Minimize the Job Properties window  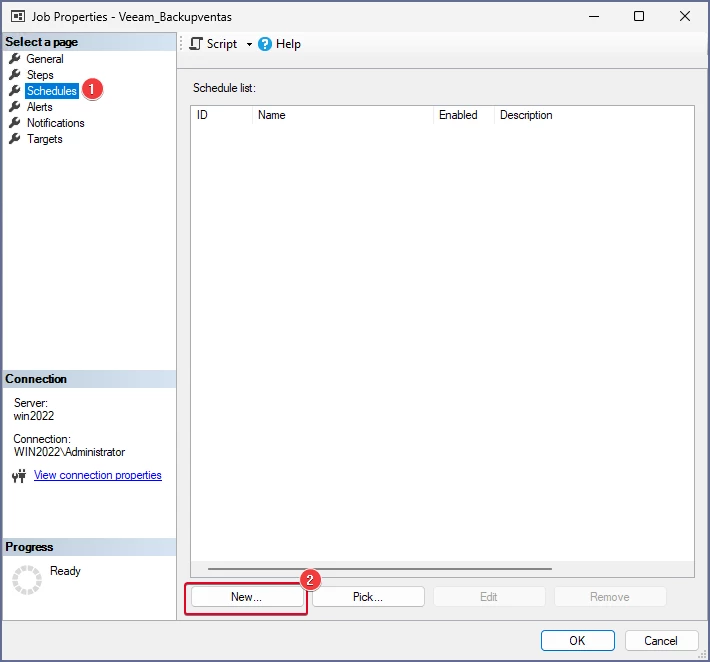pyautogui.click(x=594, y=16)
